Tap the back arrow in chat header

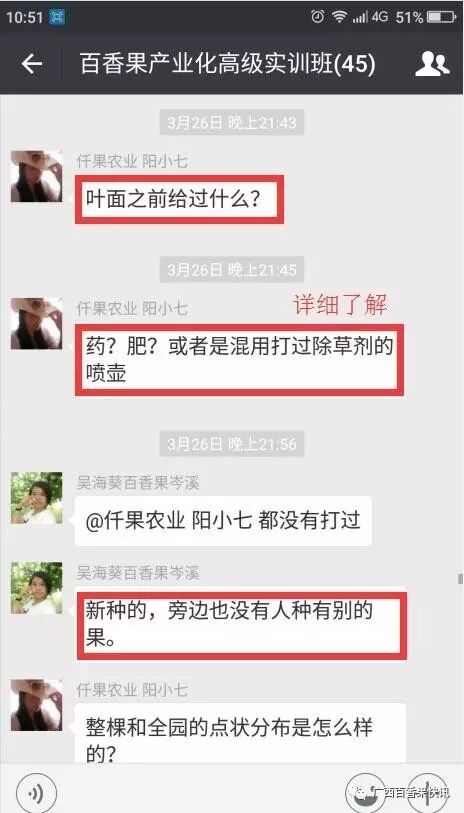[x=32, y=64]
